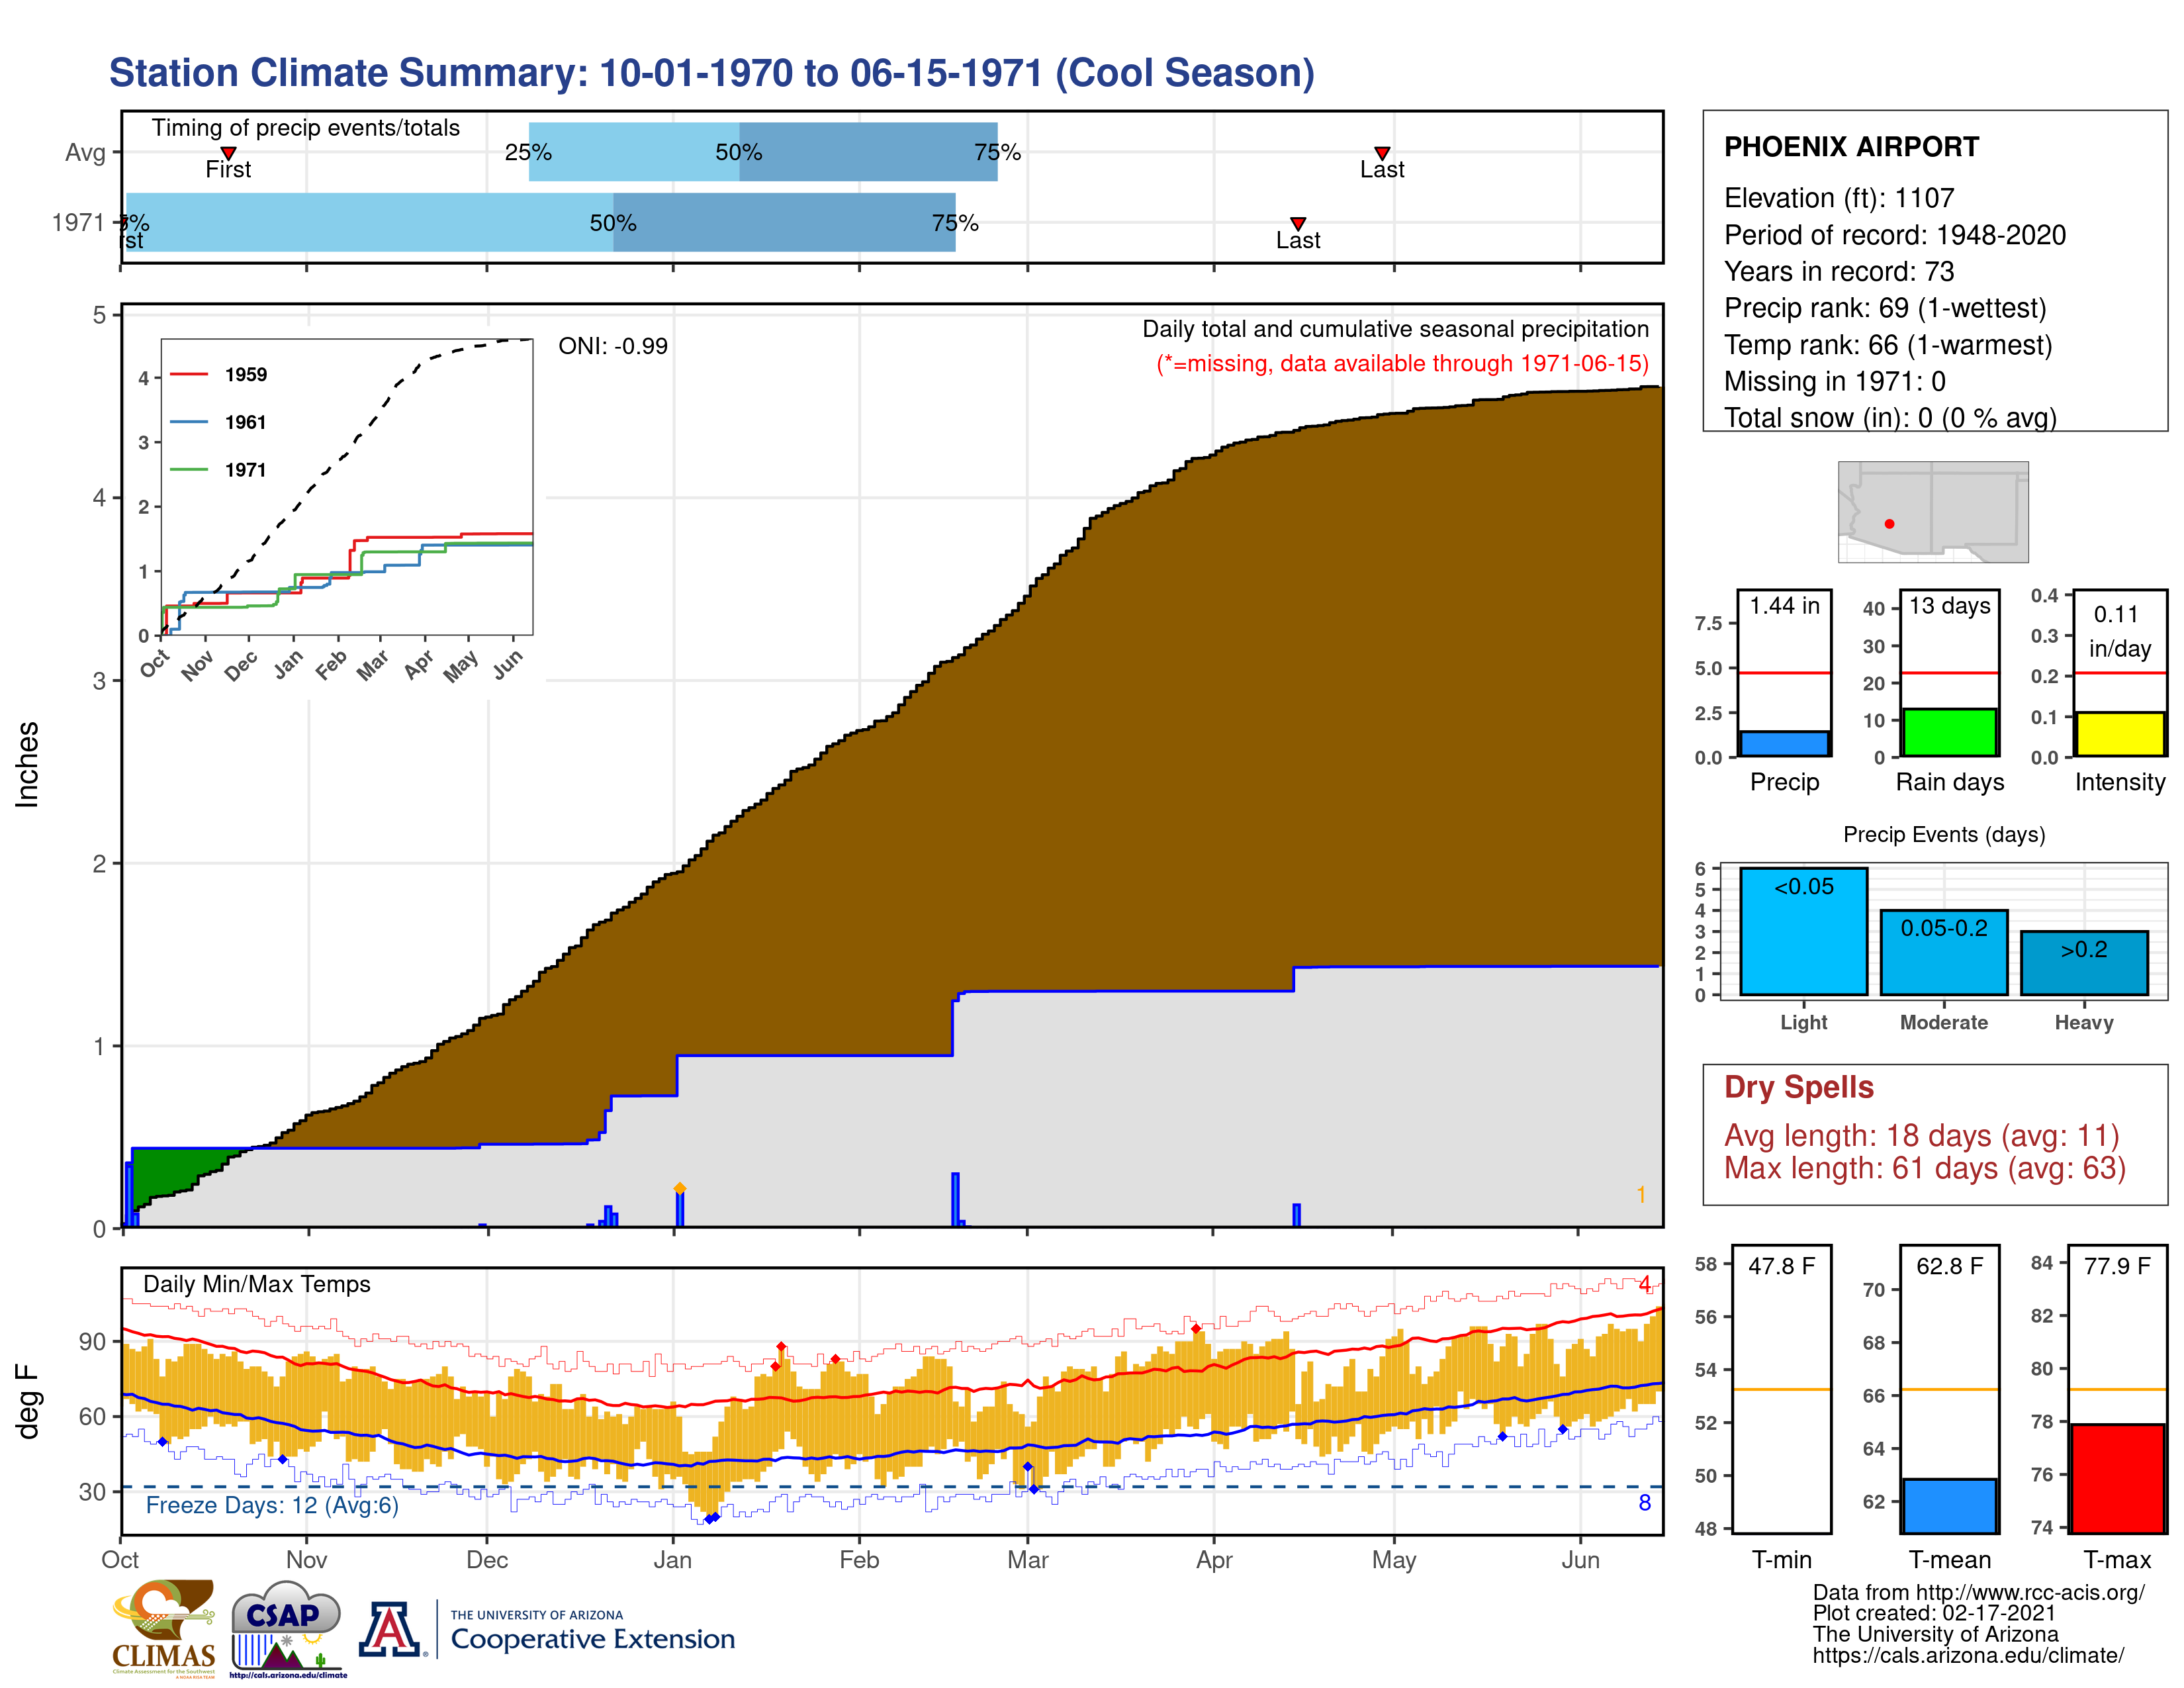The width and height of the screenshot is (2184, 1688).
Task: Click the Avg 50% timing label
Action: (738, 152)
